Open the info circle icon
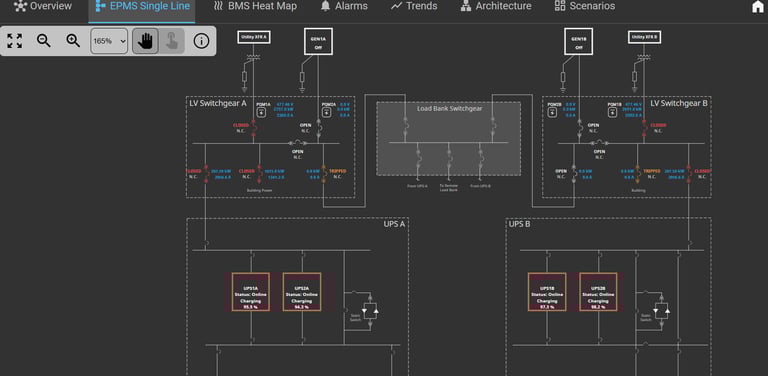 [201, 41]
